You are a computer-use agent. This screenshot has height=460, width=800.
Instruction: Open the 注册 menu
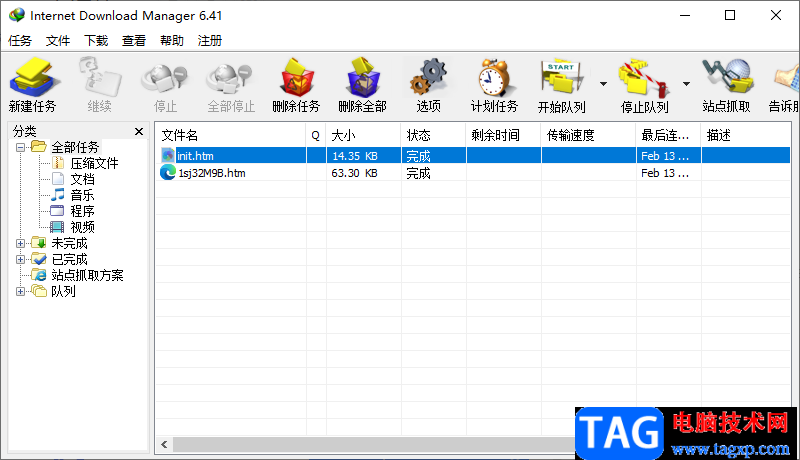coord(210,40)
